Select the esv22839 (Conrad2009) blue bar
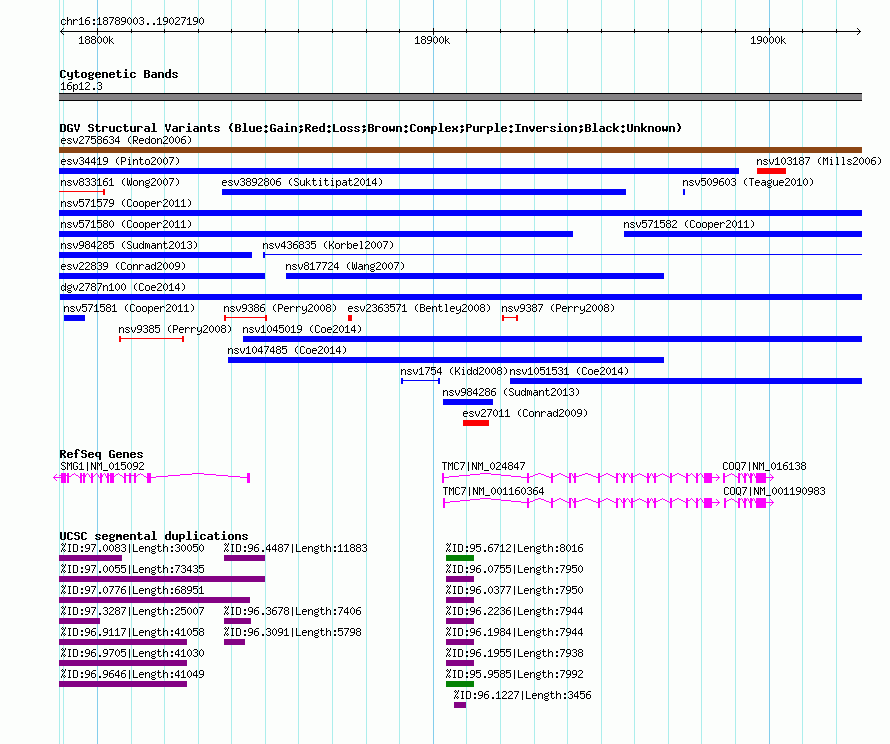890x744 pixels. pyautogui.click(x=162, y=276)
